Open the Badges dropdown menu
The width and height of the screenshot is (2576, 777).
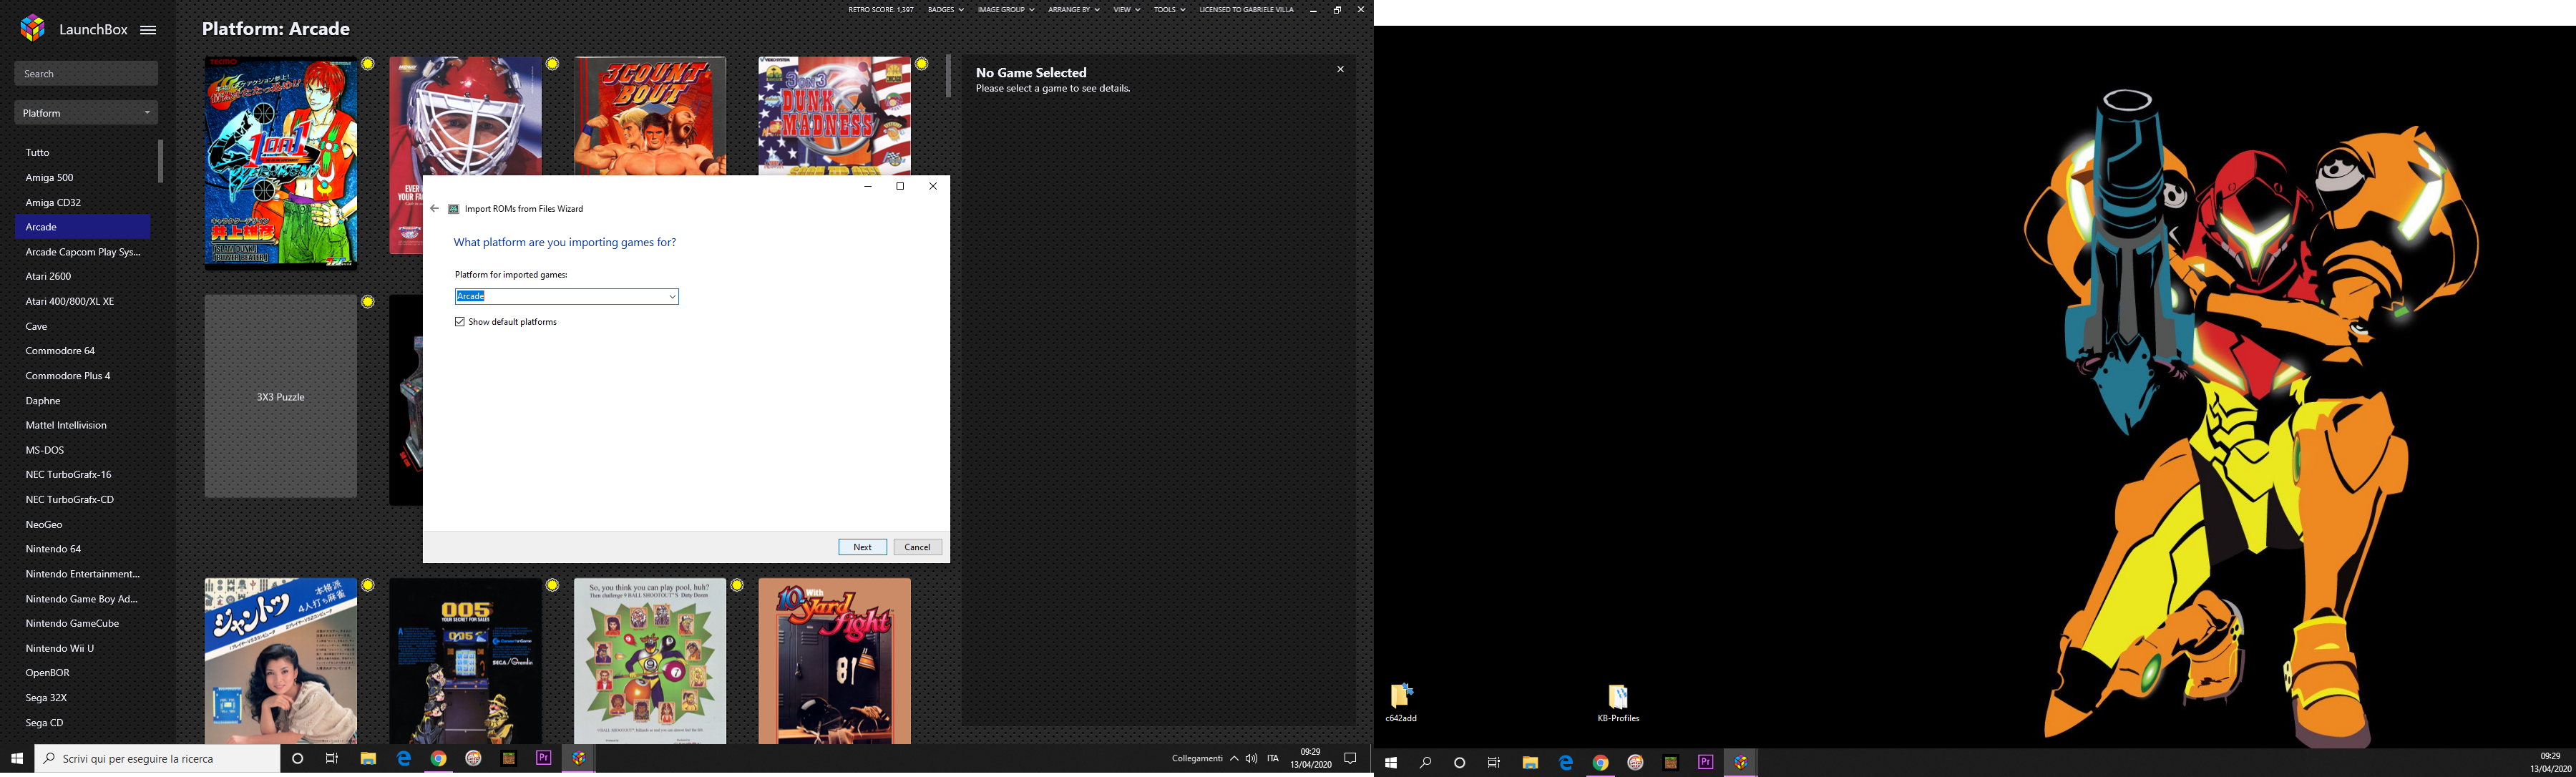coord(945,10)
